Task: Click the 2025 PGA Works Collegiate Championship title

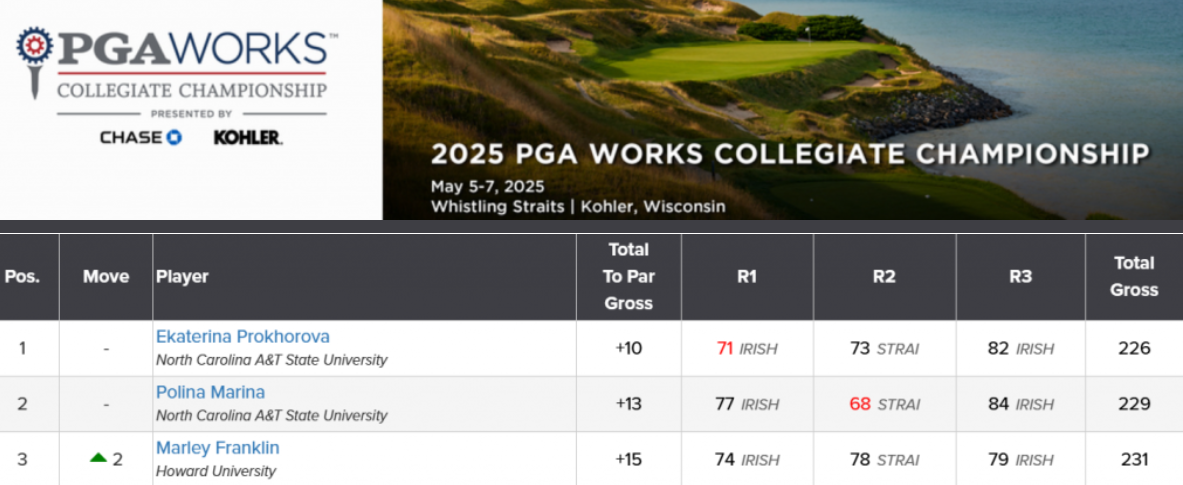Action: (x=790, y=155)
